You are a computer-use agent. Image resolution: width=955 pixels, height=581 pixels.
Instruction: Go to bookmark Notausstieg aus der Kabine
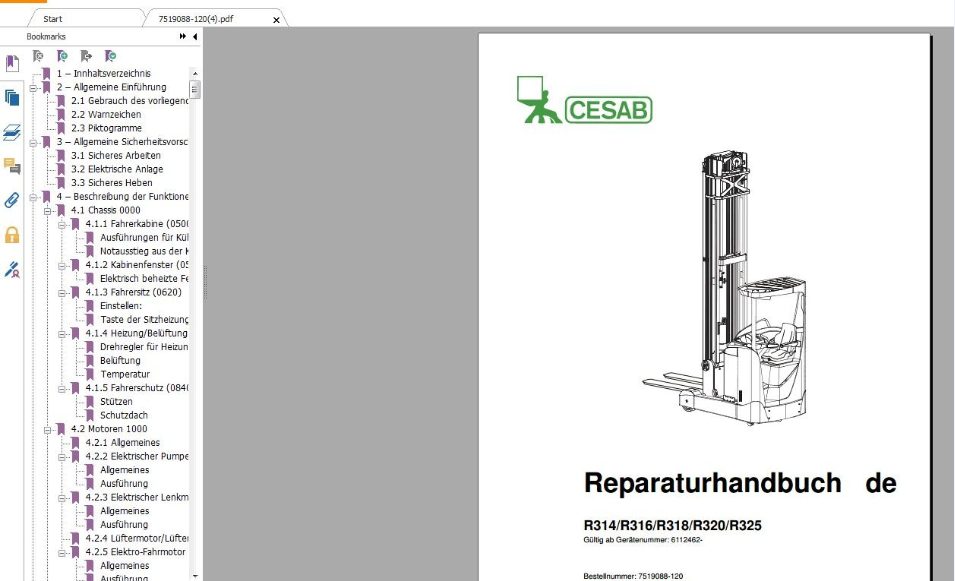click(144, 251)
